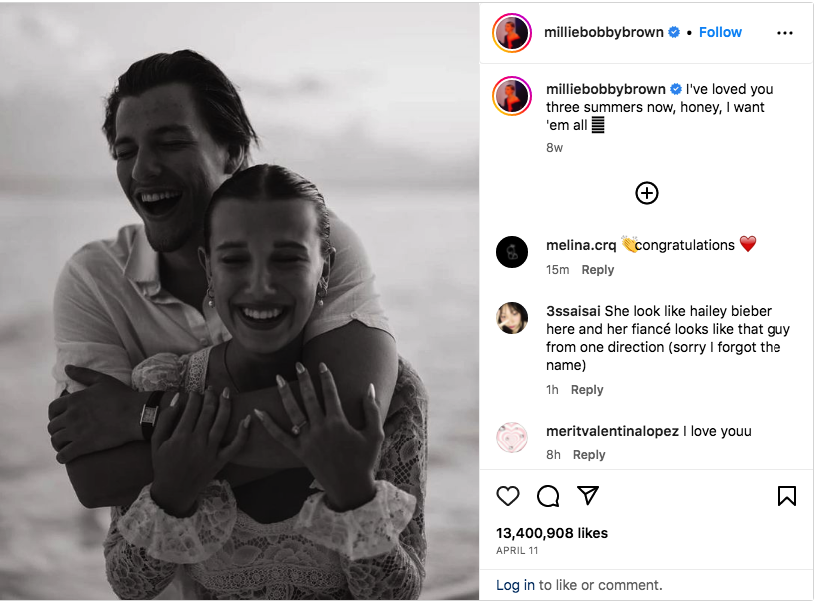Screen dimensions: 818x602
Task: Open meritvalentinalopez avatar
Action: coord(512,437)
